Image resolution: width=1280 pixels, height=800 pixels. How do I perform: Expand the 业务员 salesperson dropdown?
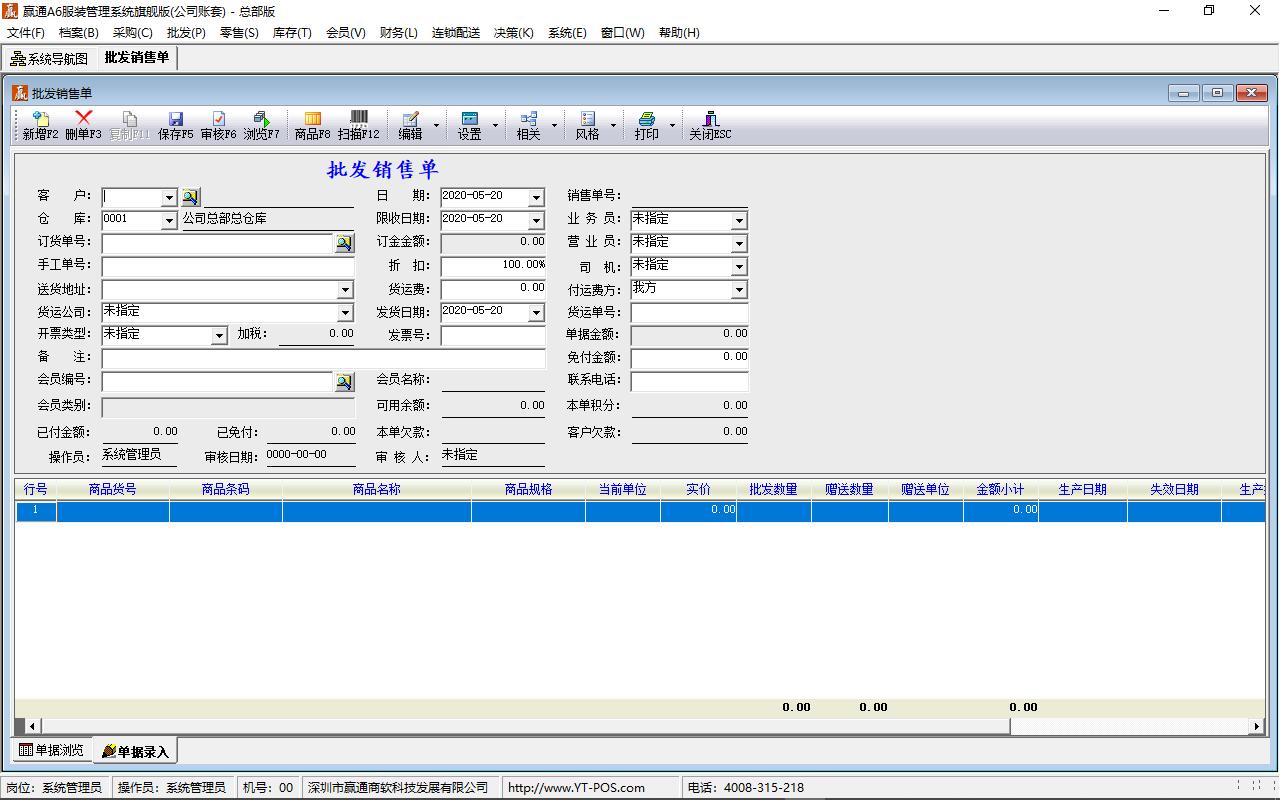[x=739, y=220]
